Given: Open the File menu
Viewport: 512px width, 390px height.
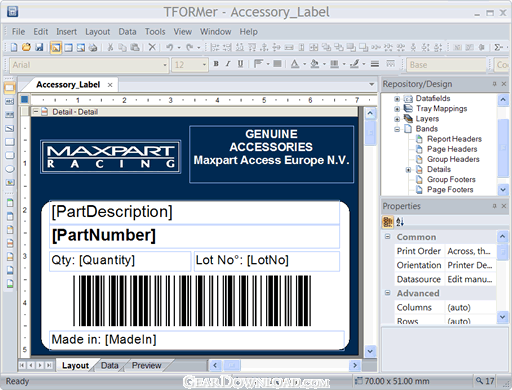Looking at the screenshot, I should click(18, 32).
